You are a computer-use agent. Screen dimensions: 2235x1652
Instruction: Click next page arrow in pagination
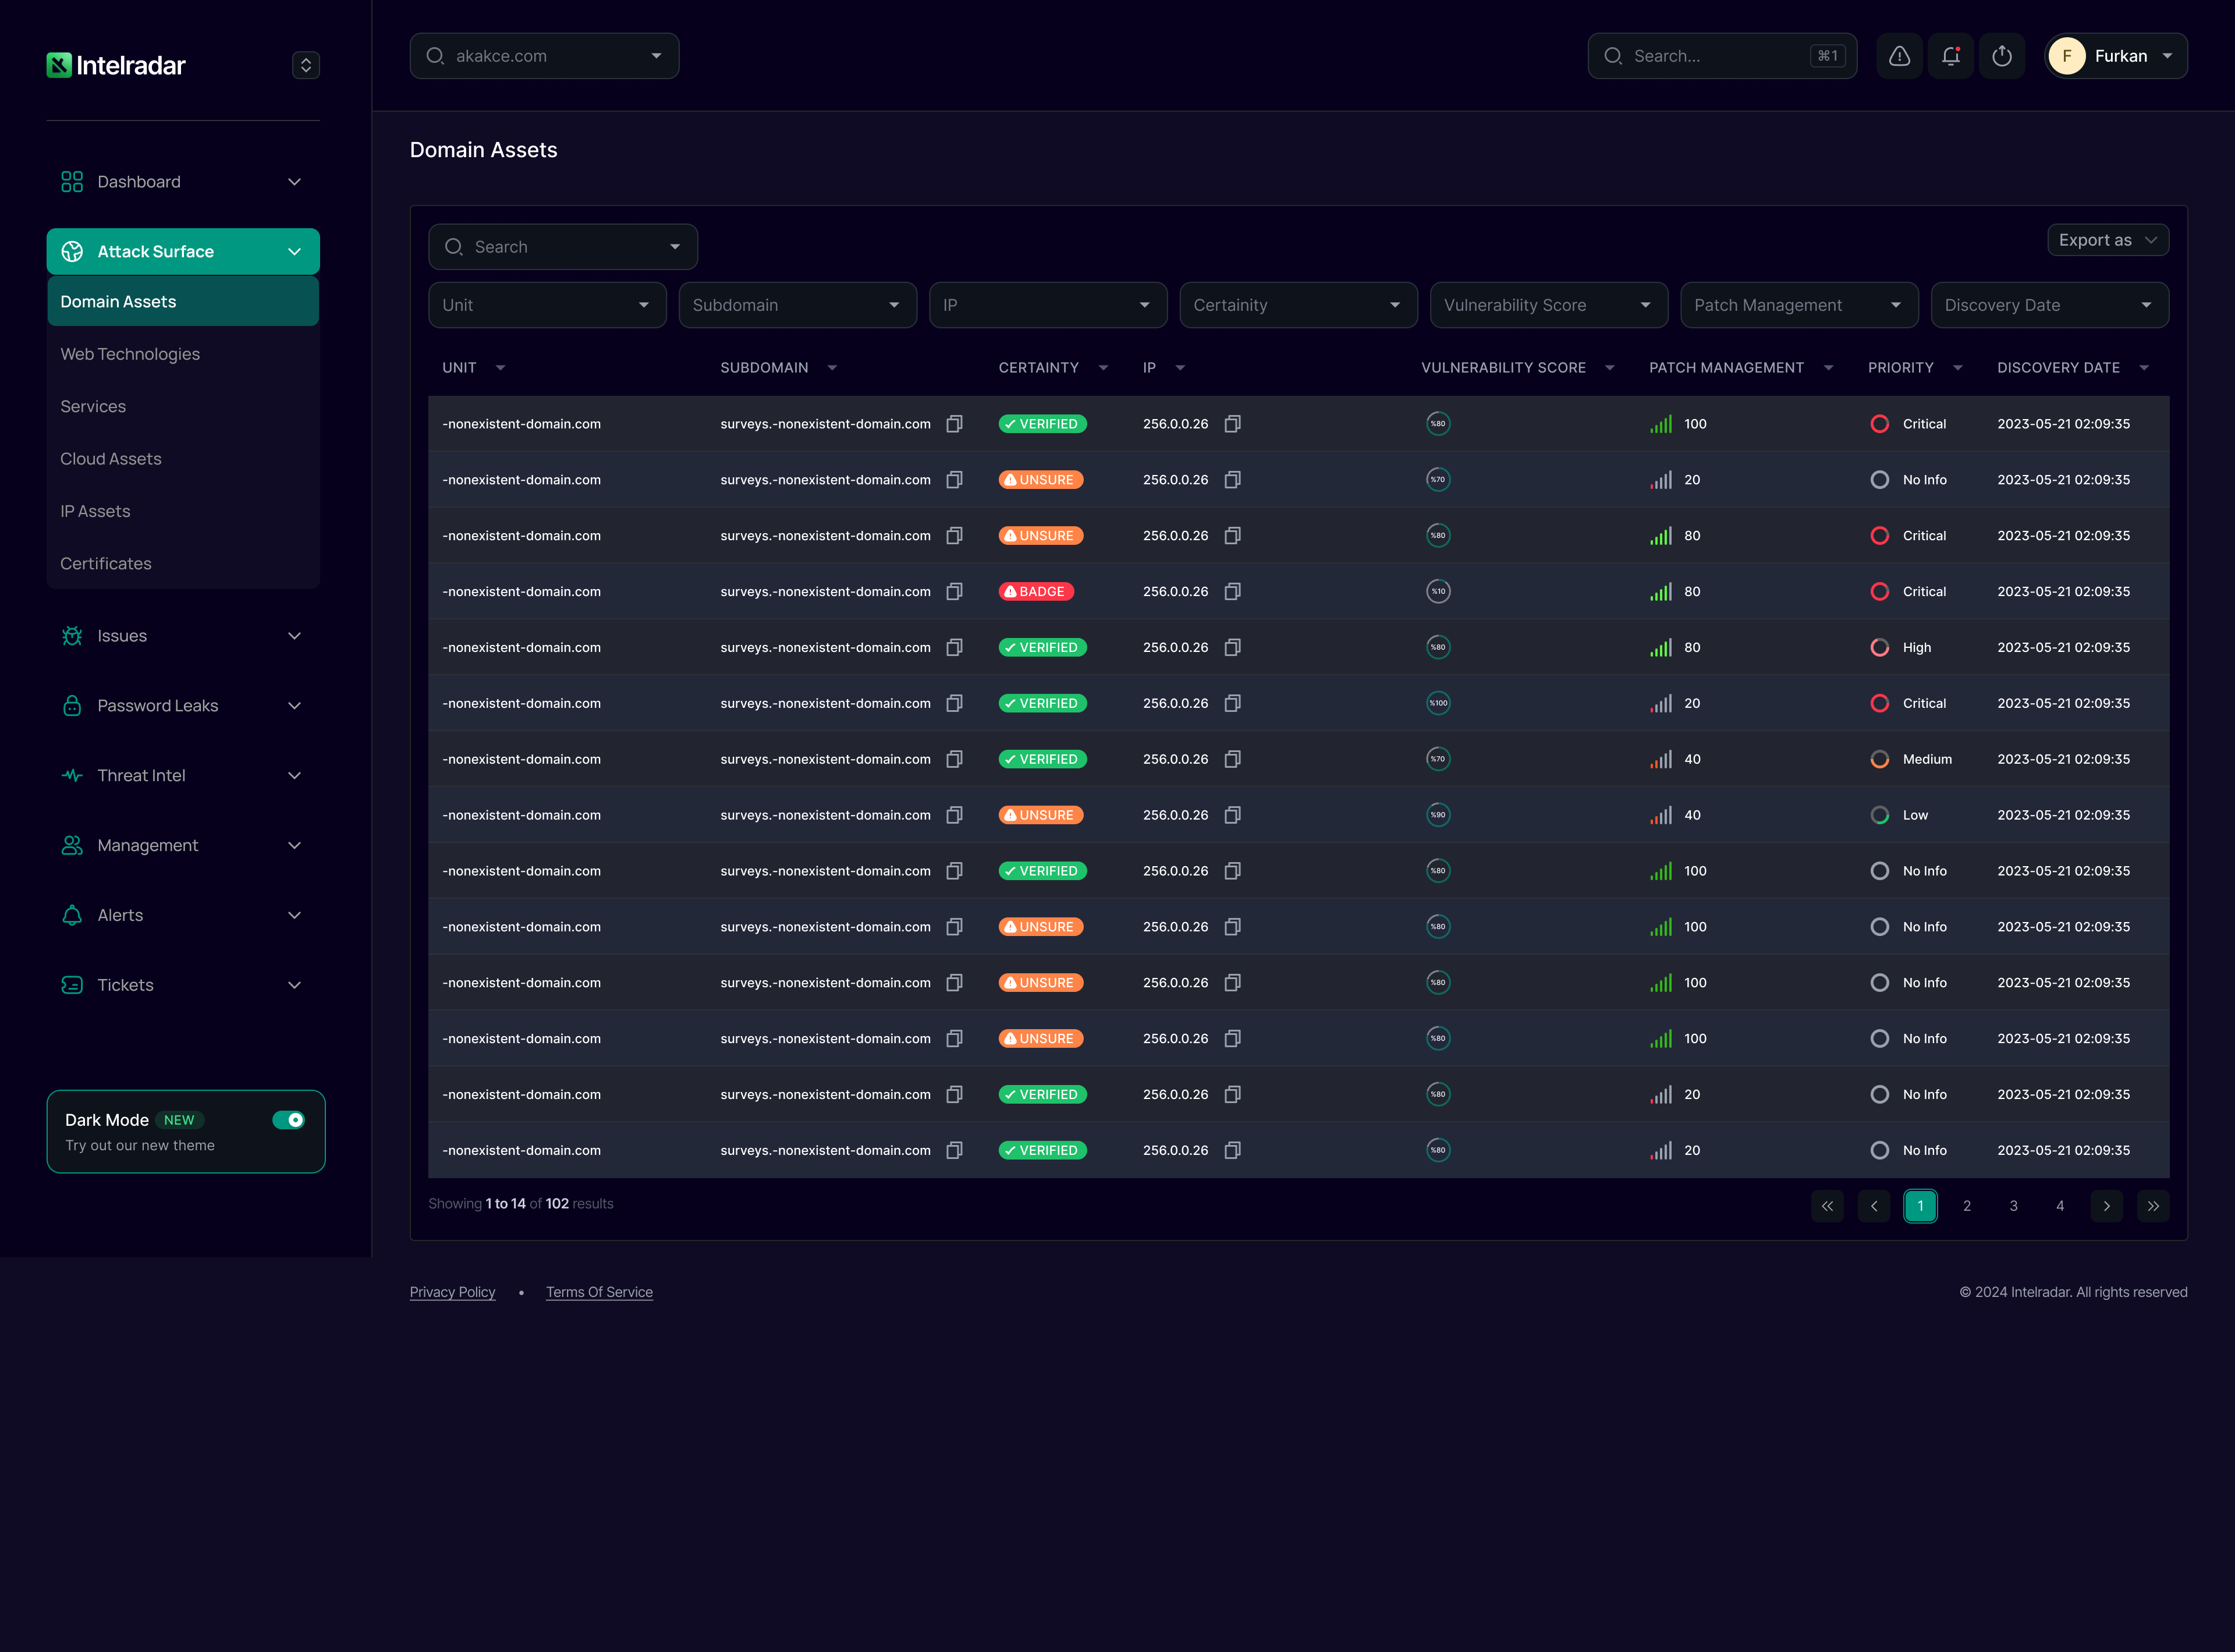(x=2106, y=1206)
